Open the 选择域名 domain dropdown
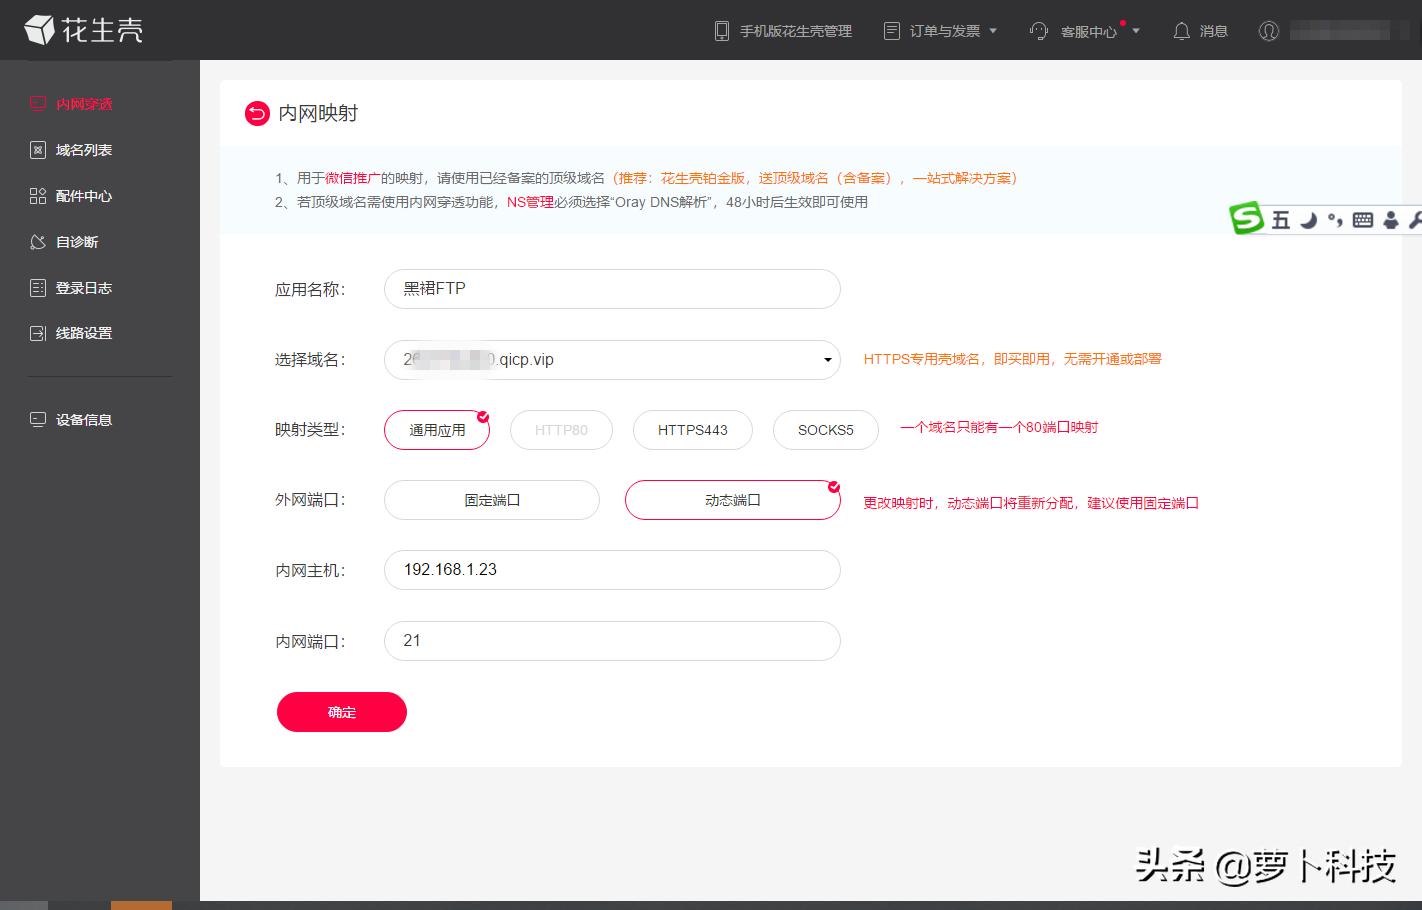This screenshot has height=910, width=1422. tap(827, 359)
